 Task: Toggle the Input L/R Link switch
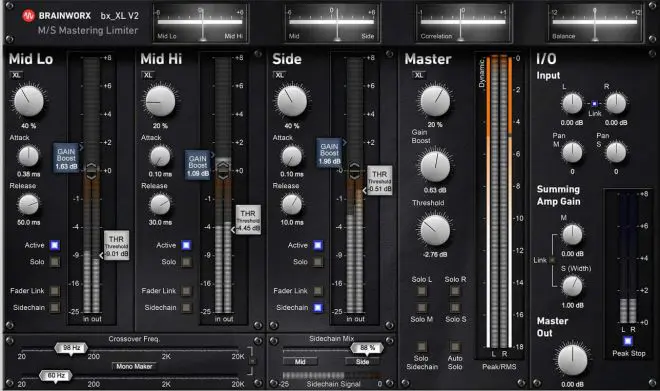(x=594, y=104)
